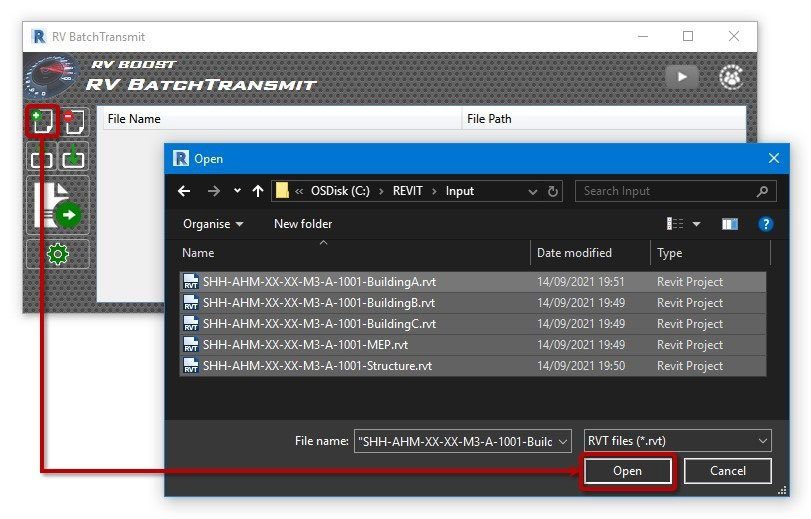
Task: Click the File Name column in RV BatchTransmit
Action: [280, 119]
